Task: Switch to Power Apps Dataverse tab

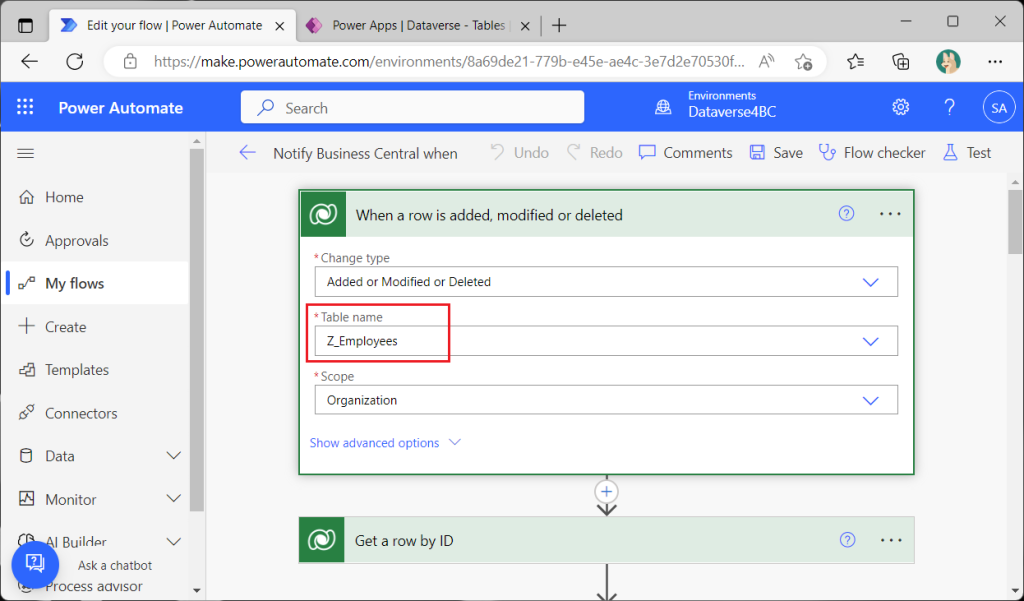Action: point(418,25)
